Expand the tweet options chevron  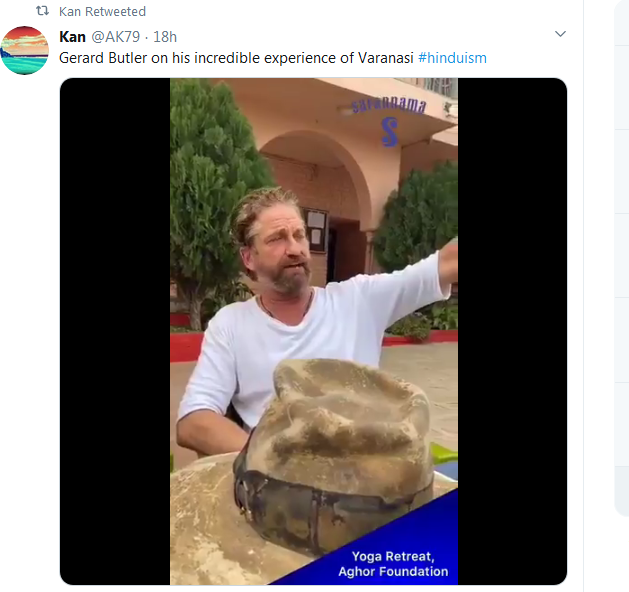(x=561, y=35)
